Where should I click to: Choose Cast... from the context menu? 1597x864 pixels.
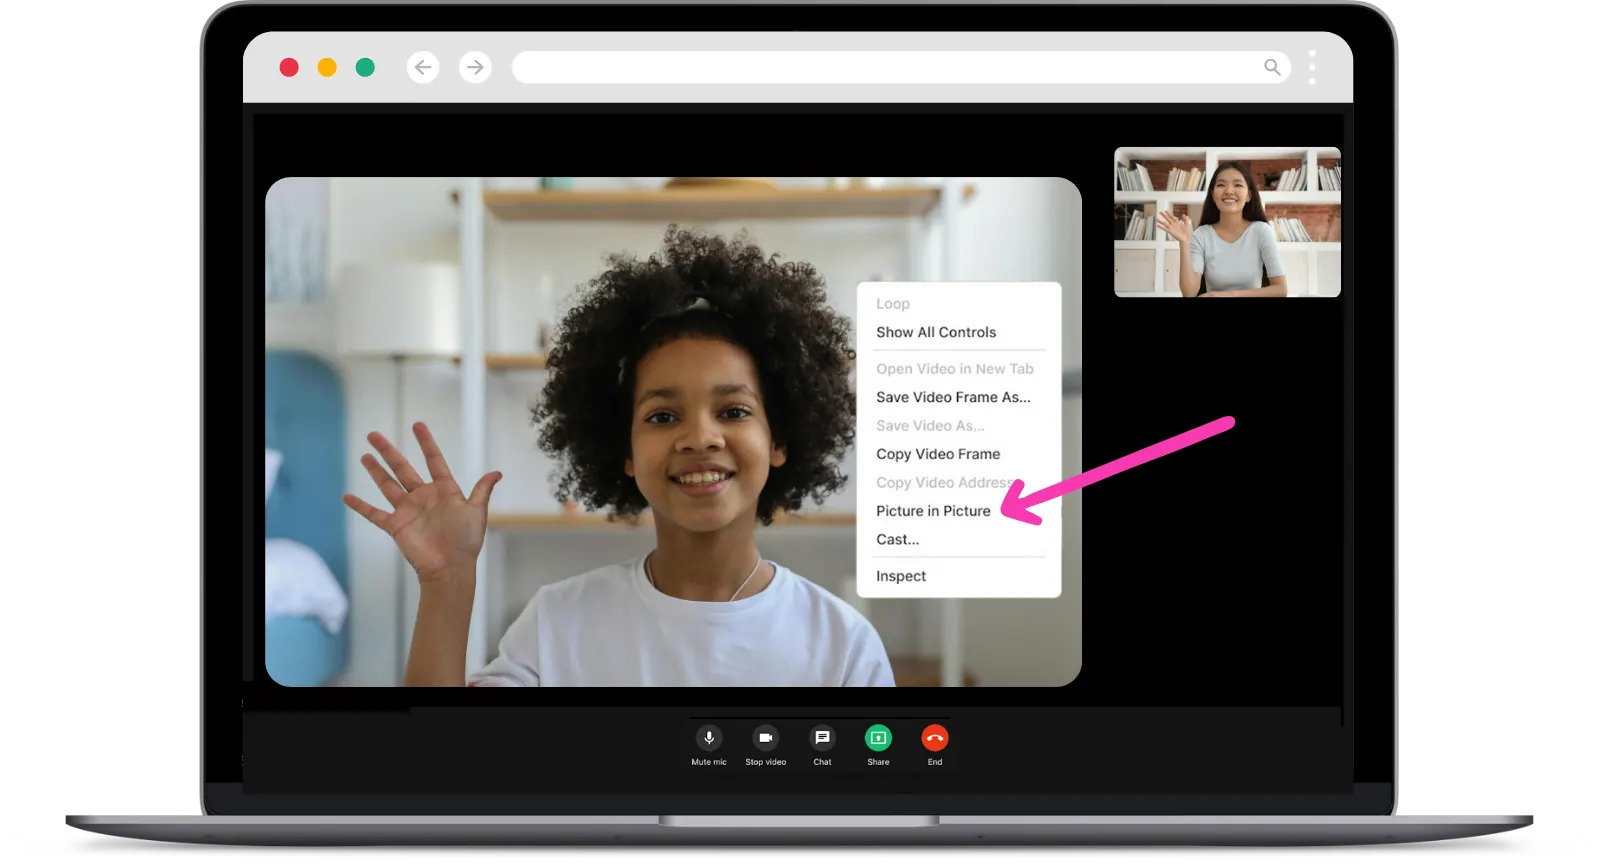coord(897,540)
